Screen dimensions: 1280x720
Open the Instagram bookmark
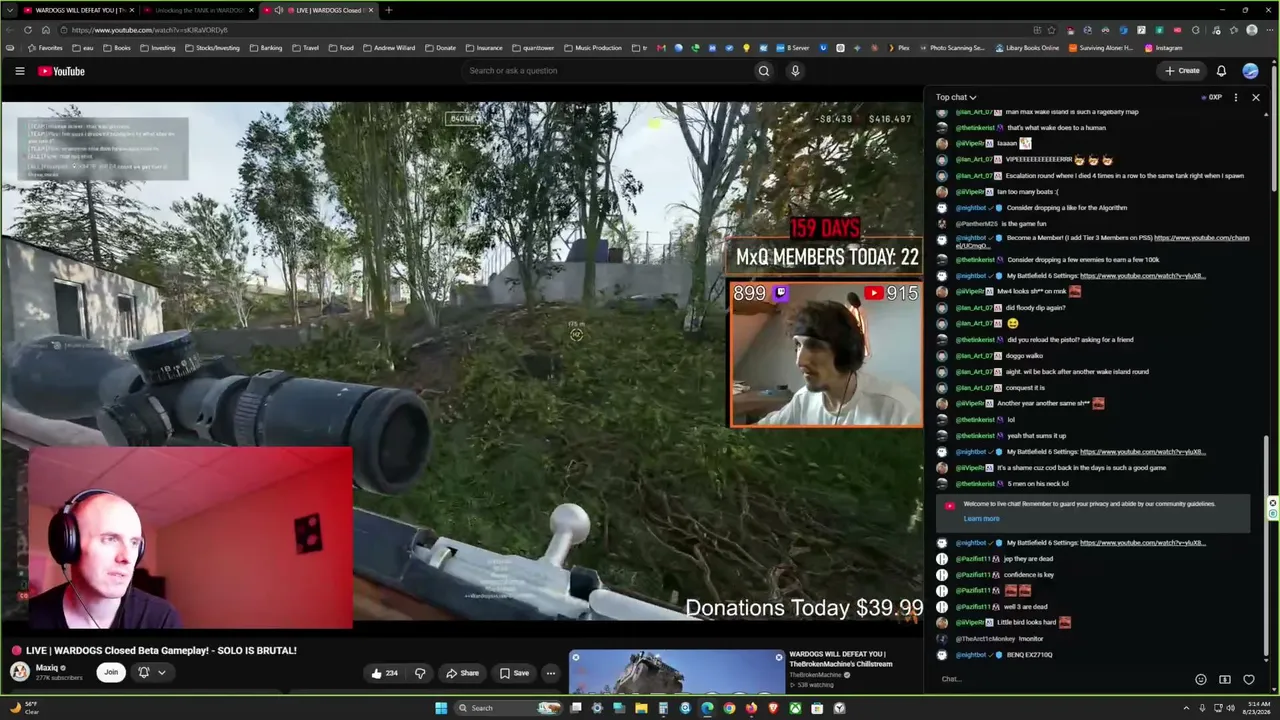[x=1163, y=48]
